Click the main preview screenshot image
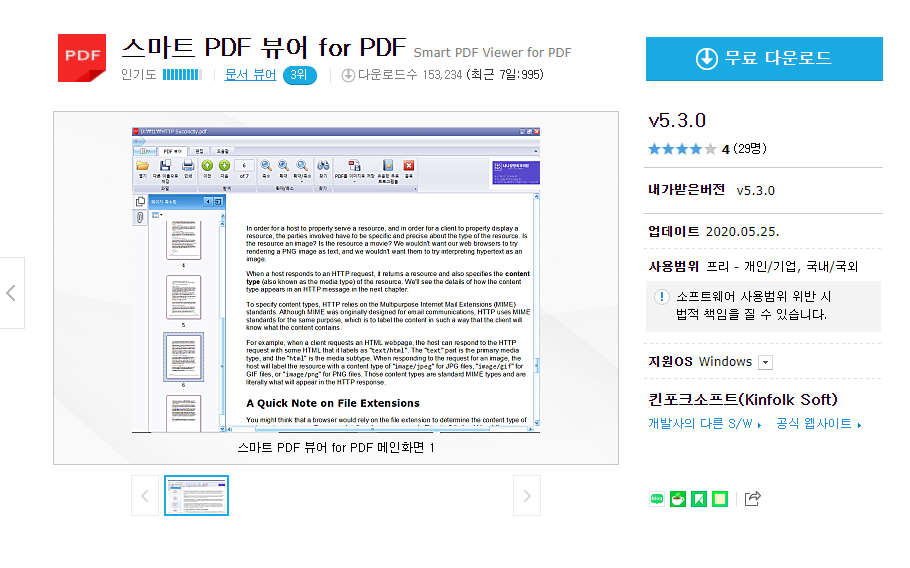Screen dimensions: 910x568 [x=335, y=280]
